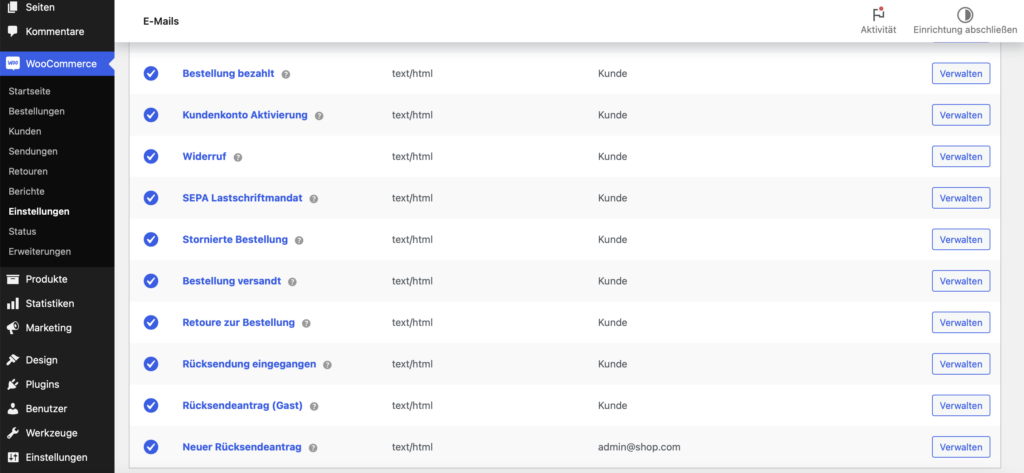Screen dimensions: 1024x473
Task: Go to Kunden submenu item
Action: [25, 131]
